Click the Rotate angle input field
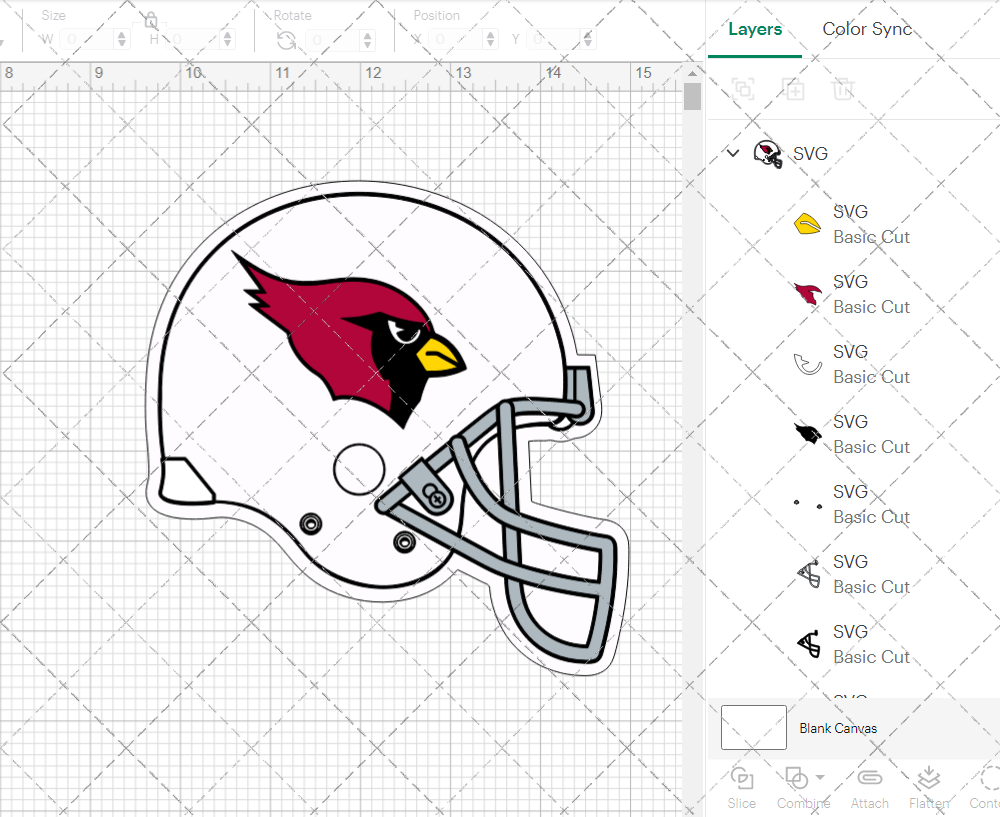This screenshot has height=817, width=1000. (328, 40)
